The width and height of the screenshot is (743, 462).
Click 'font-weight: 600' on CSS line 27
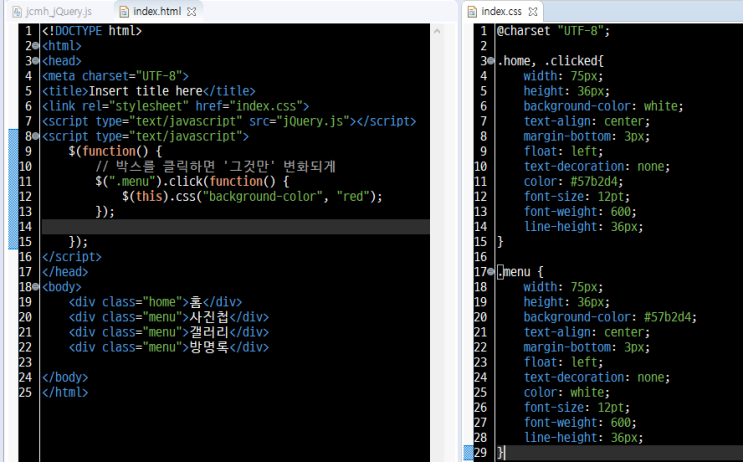click(x=580, y=423)
